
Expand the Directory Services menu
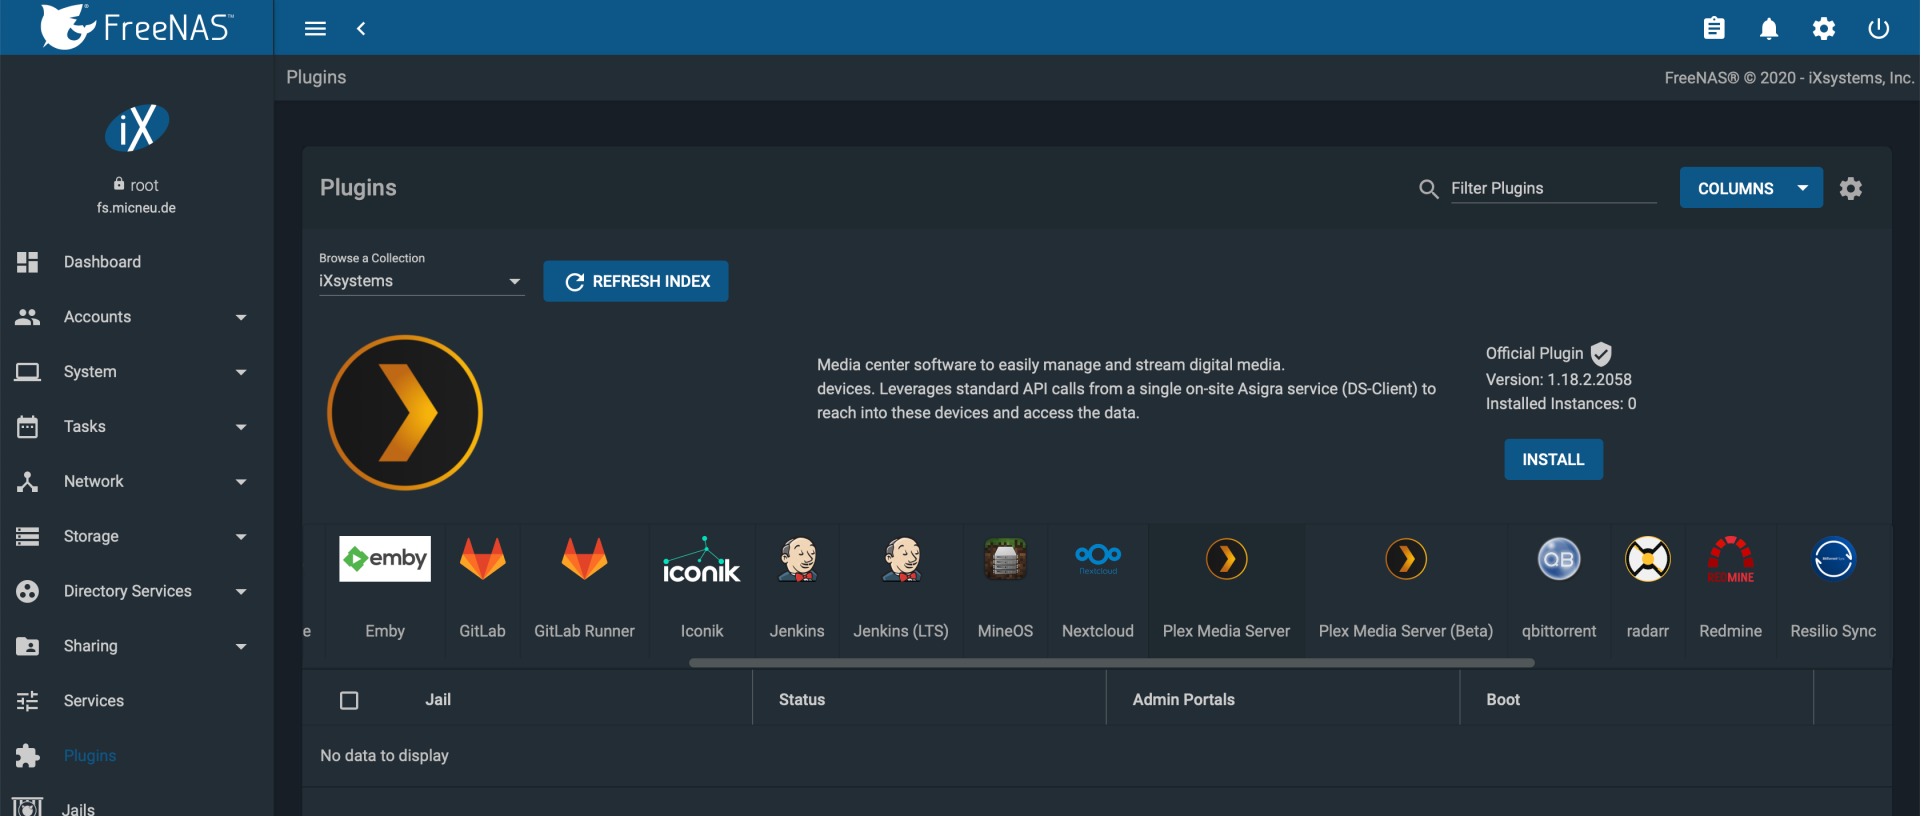point(137,592)
